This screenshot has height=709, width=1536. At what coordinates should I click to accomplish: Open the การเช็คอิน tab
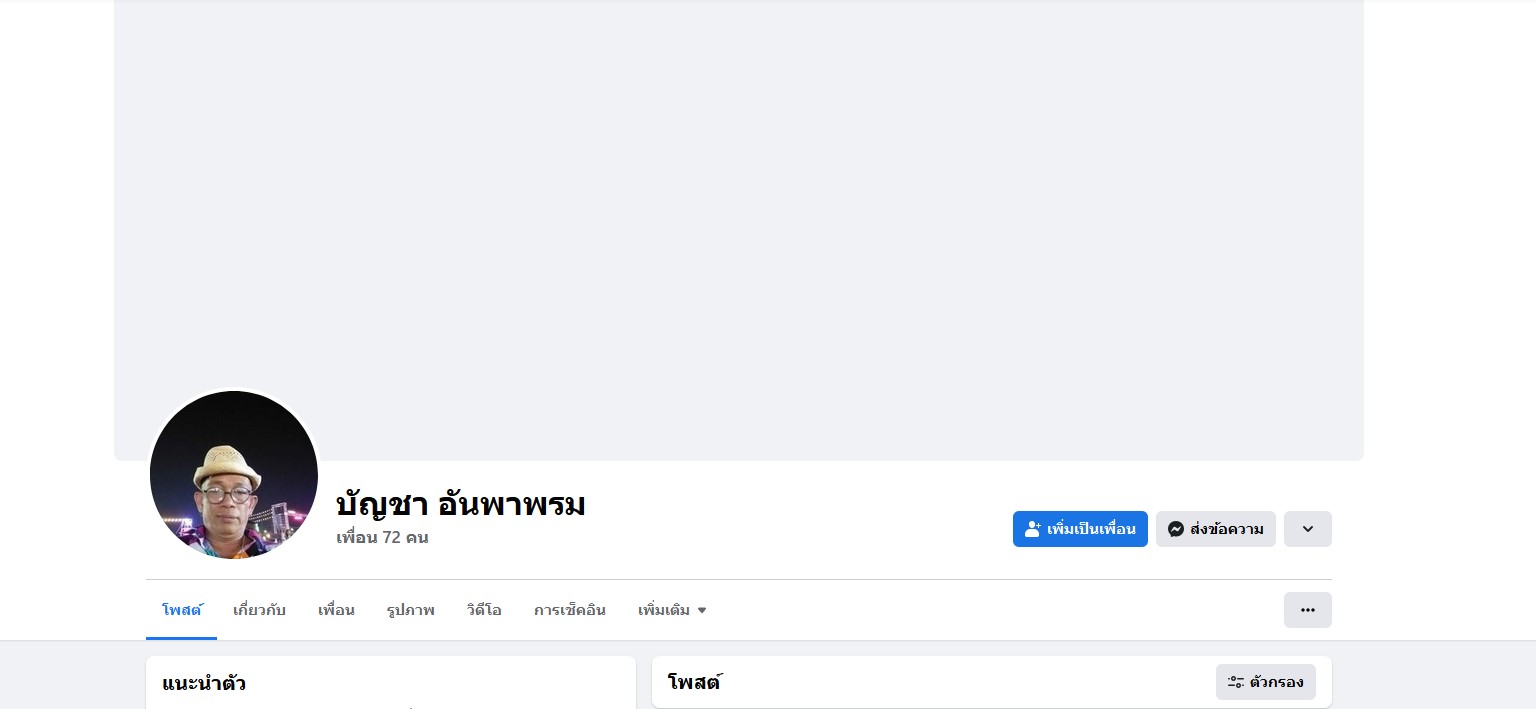click(x=570, y=610)
